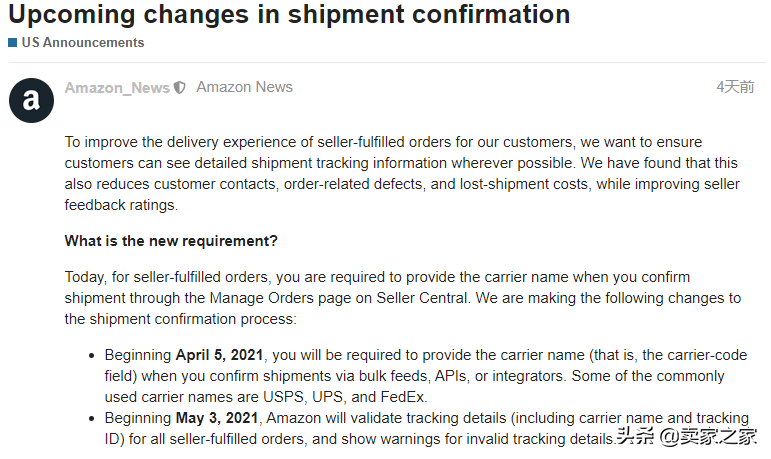Click the "Amazon News" user title label
The image size is (771, 459).
coord(244,87)
